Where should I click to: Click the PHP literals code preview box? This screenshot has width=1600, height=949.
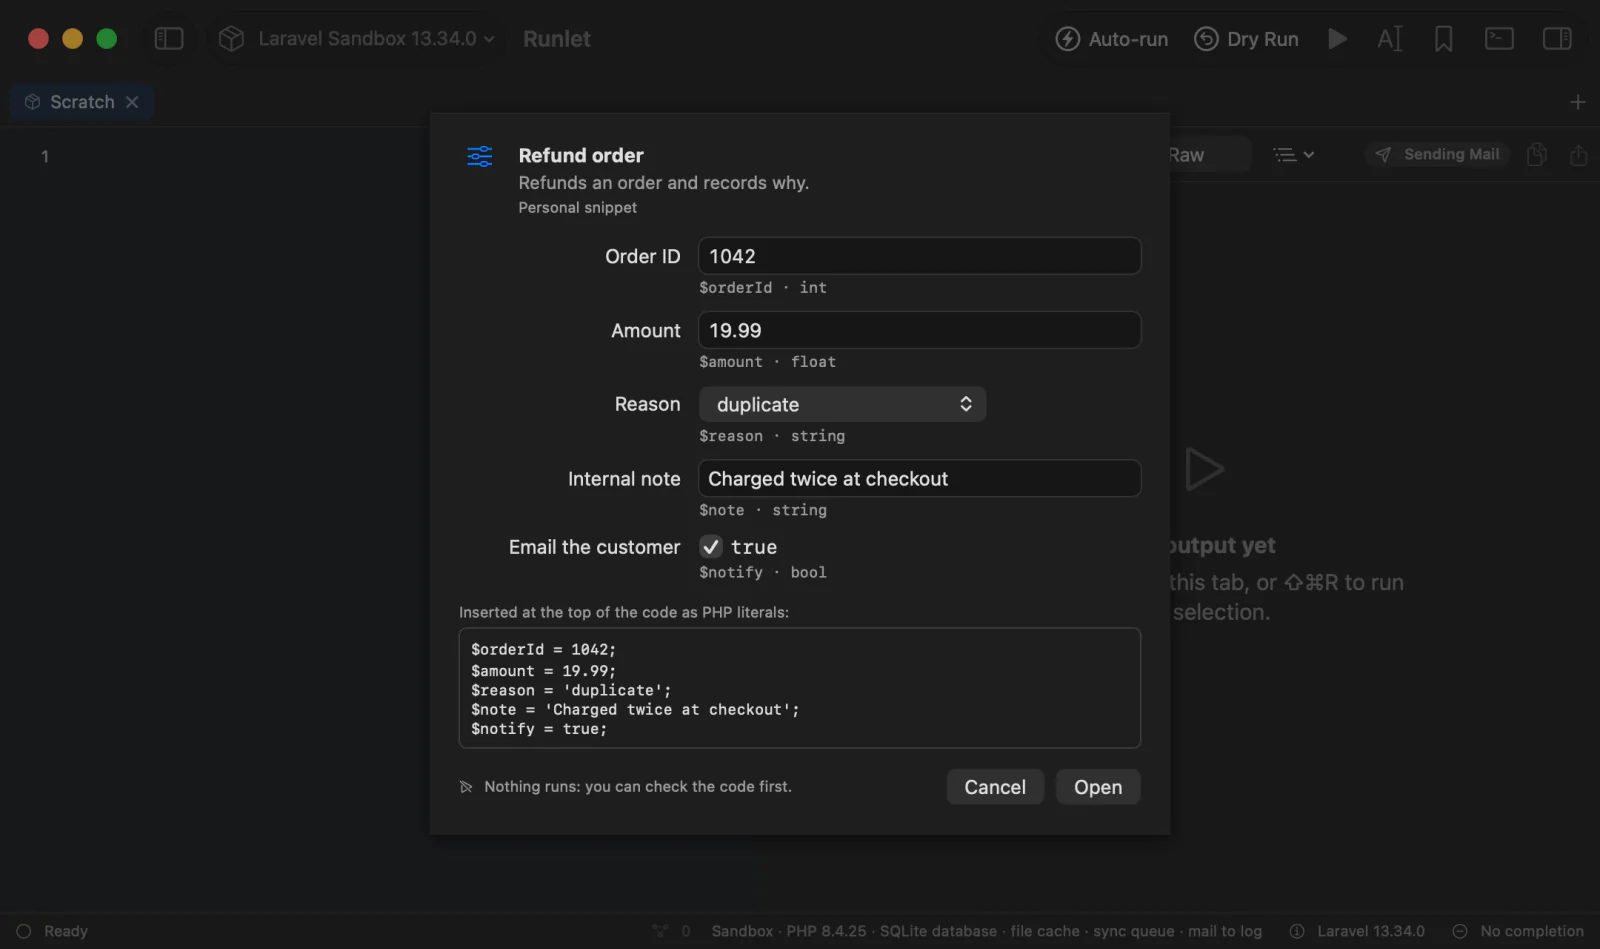[799, 688]
